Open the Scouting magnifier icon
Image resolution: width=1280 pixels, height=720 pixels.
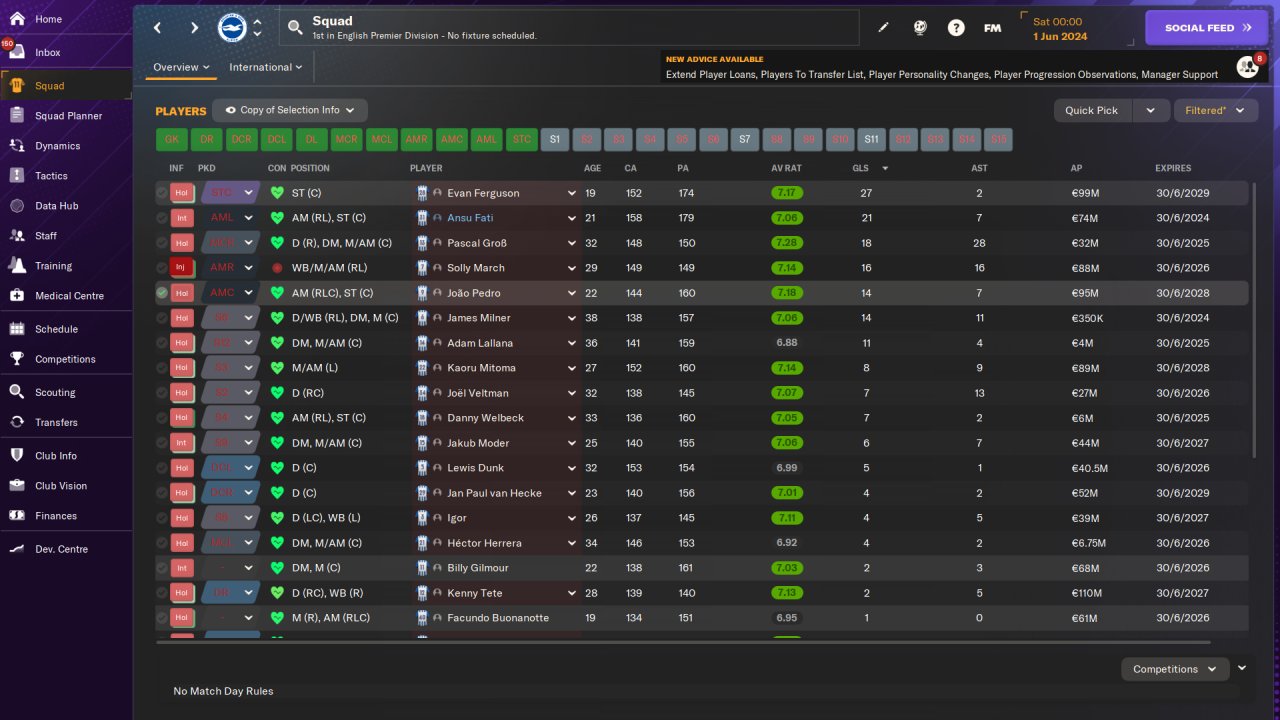17,392
